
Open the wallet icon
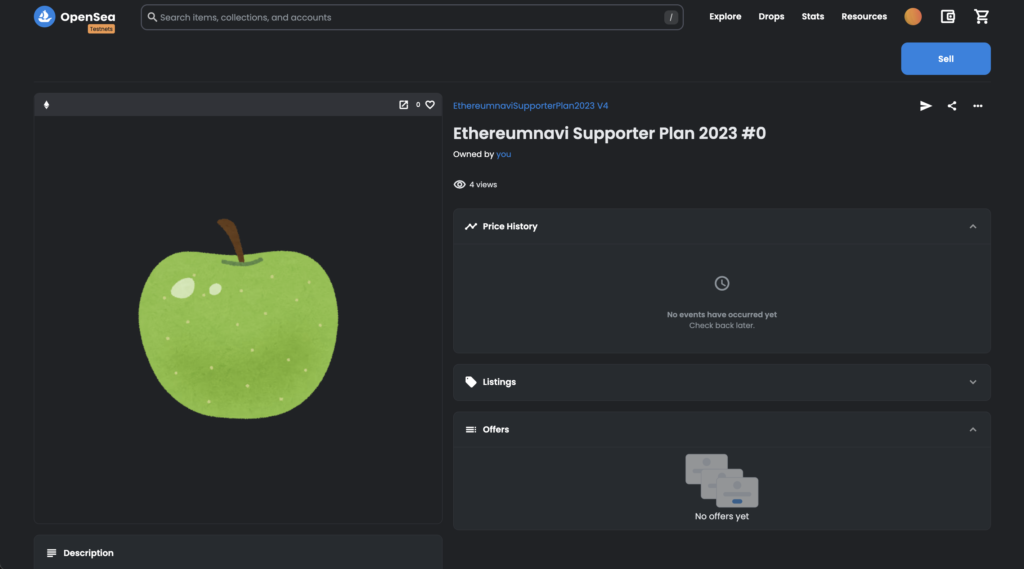coord(948,16)
